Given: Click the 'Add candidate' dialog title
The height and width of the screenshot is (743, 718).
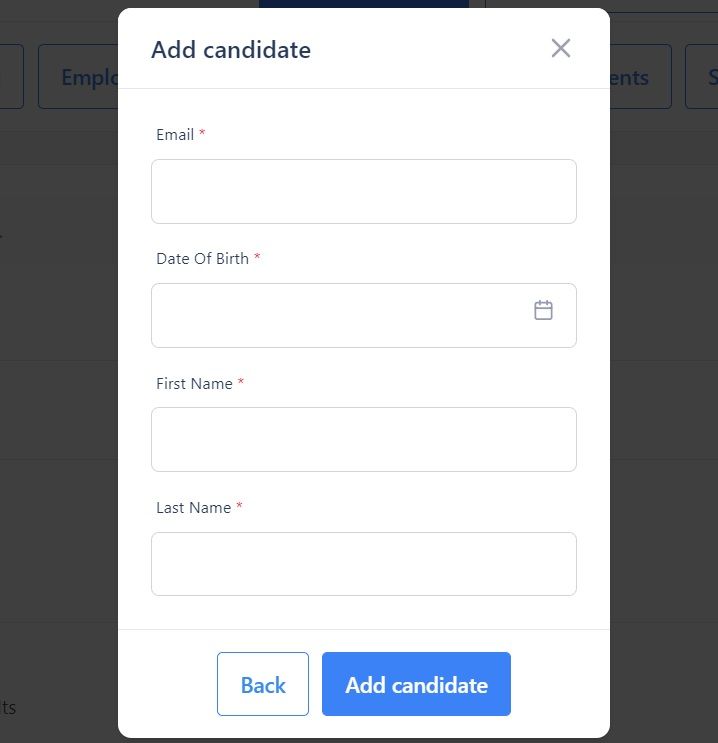Looking at the screenshot, I should coord(231,50).
